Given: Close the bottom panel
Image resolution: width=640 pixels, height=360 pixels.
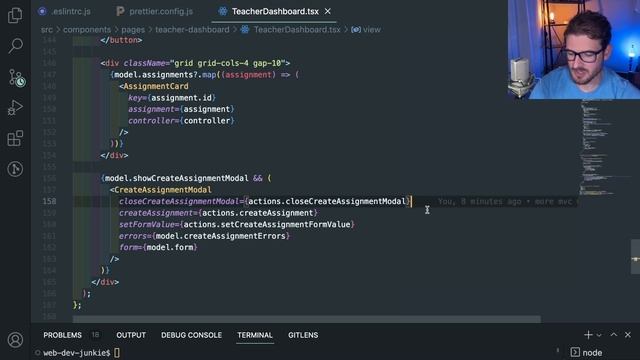Looking at the screenshot, I should click(x=628, y=335).
